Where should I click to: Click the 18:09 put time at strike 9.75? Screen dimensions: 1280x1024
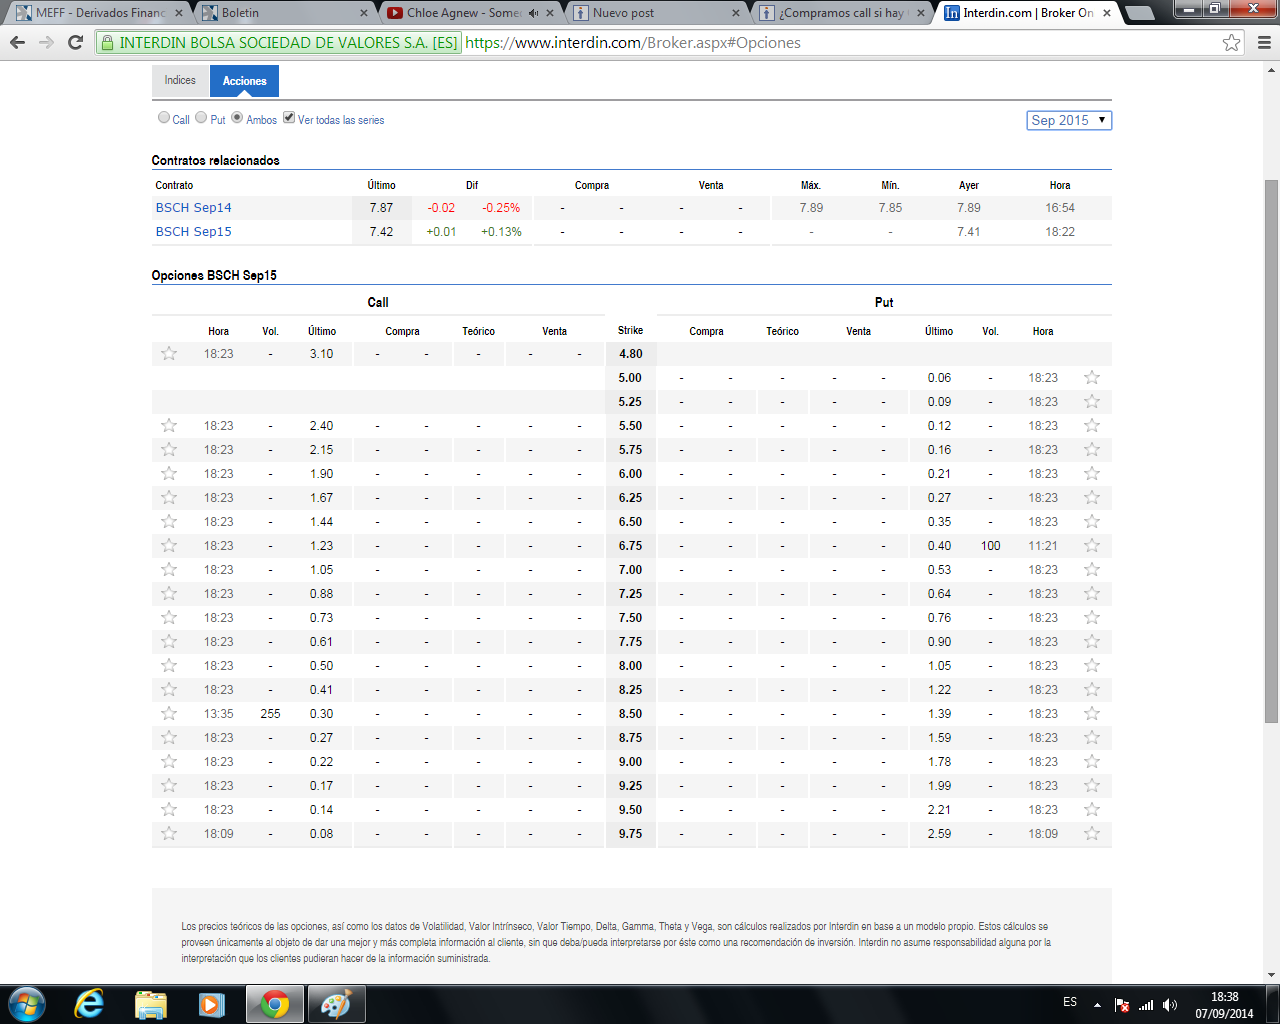point(1043,833)
